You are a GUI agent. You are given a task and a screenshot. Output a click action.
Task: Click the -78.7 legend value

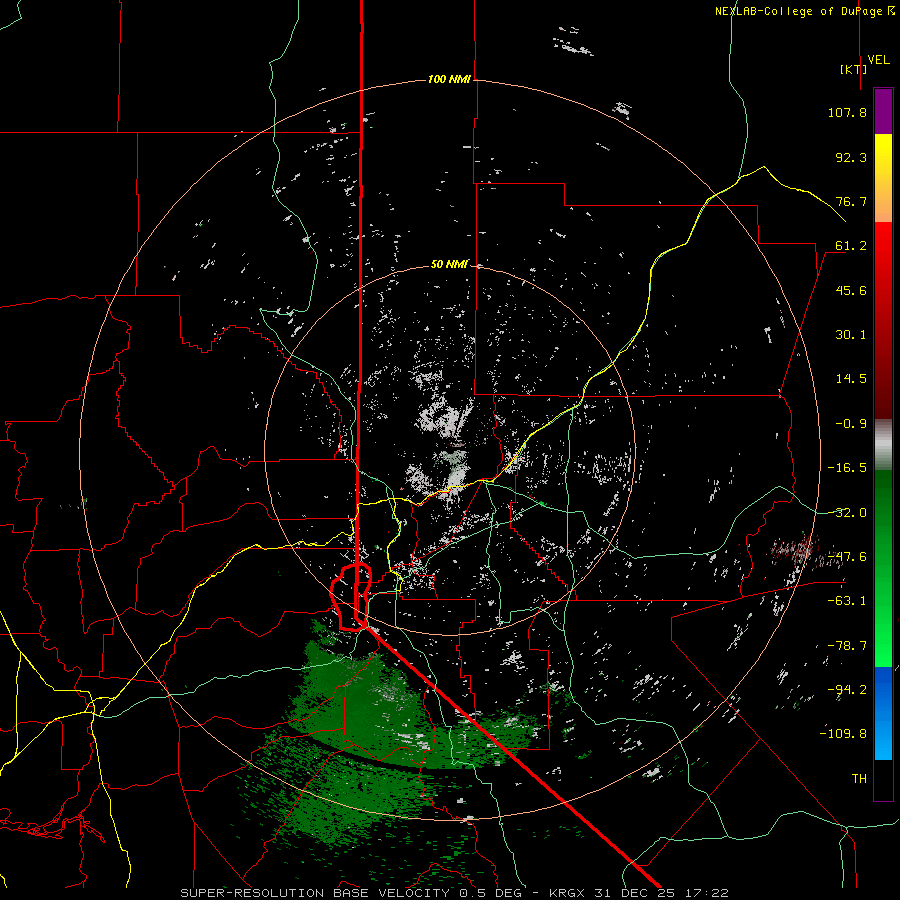click(x=847, y=646)
